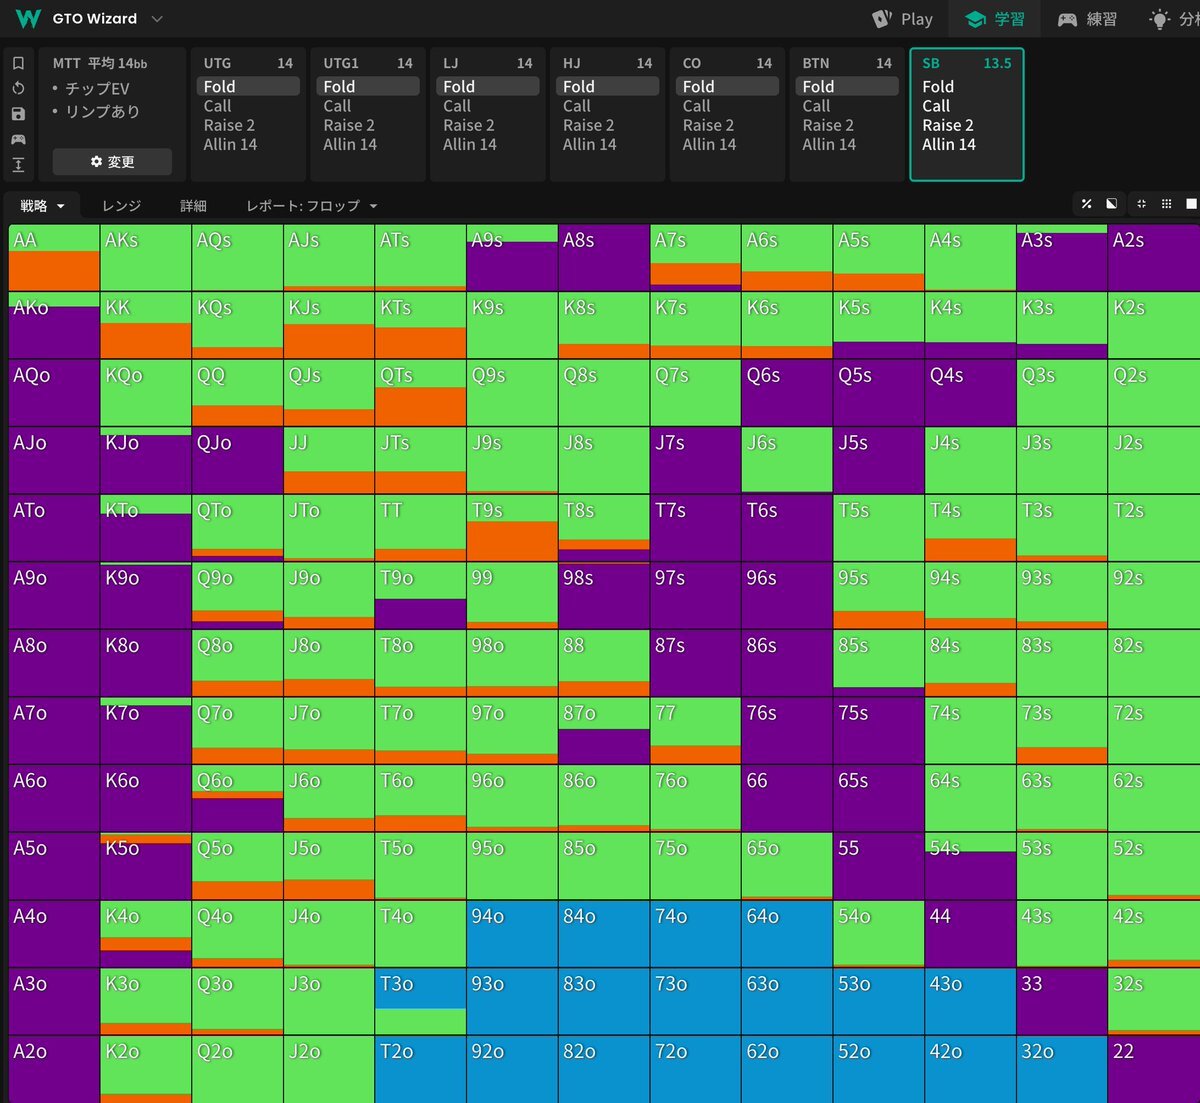Select UTG Fold action
This screenshot has width=1200, height=1103.
(247, 87)
